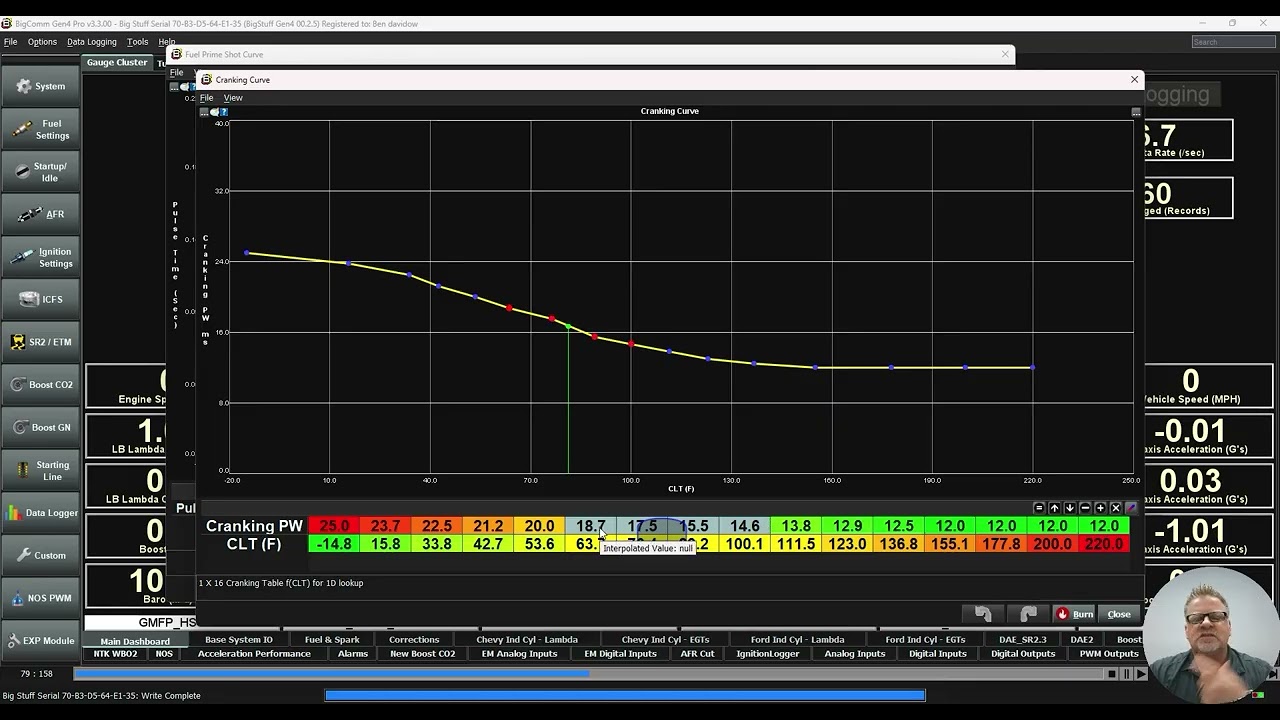Switch to Alarms dashboard tab

coord(353,654)
